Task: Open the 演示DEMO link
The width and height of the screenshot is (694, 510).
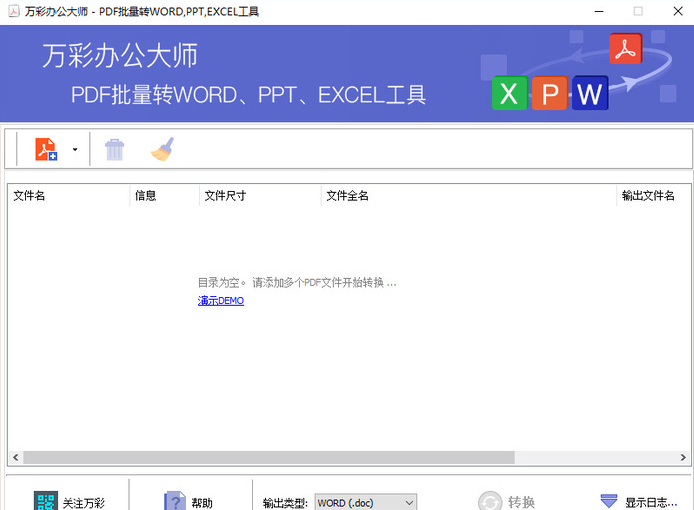Action: pyautogui.click(x=221, y=301)
